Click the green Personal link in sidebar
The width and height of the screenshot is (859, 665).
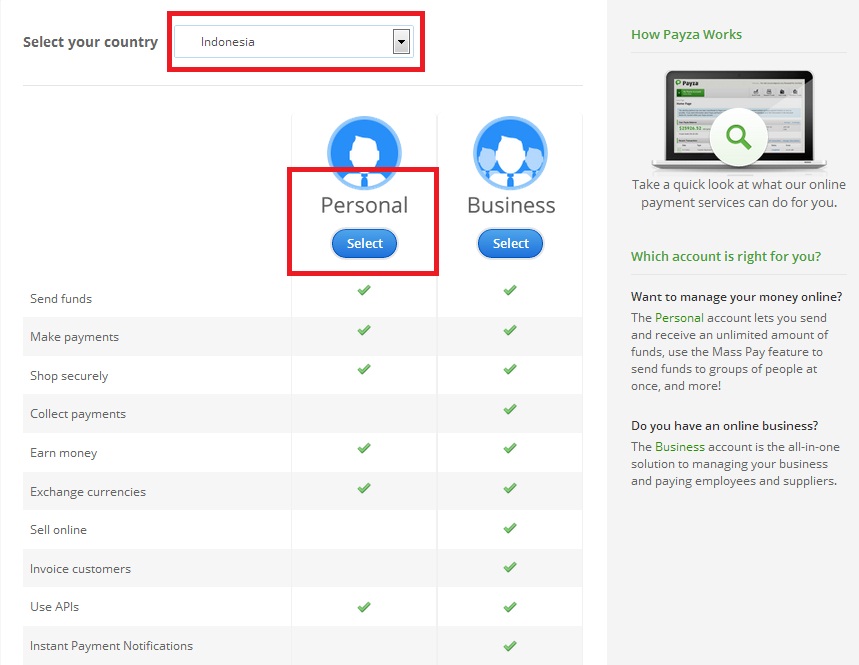coord(679,318)
